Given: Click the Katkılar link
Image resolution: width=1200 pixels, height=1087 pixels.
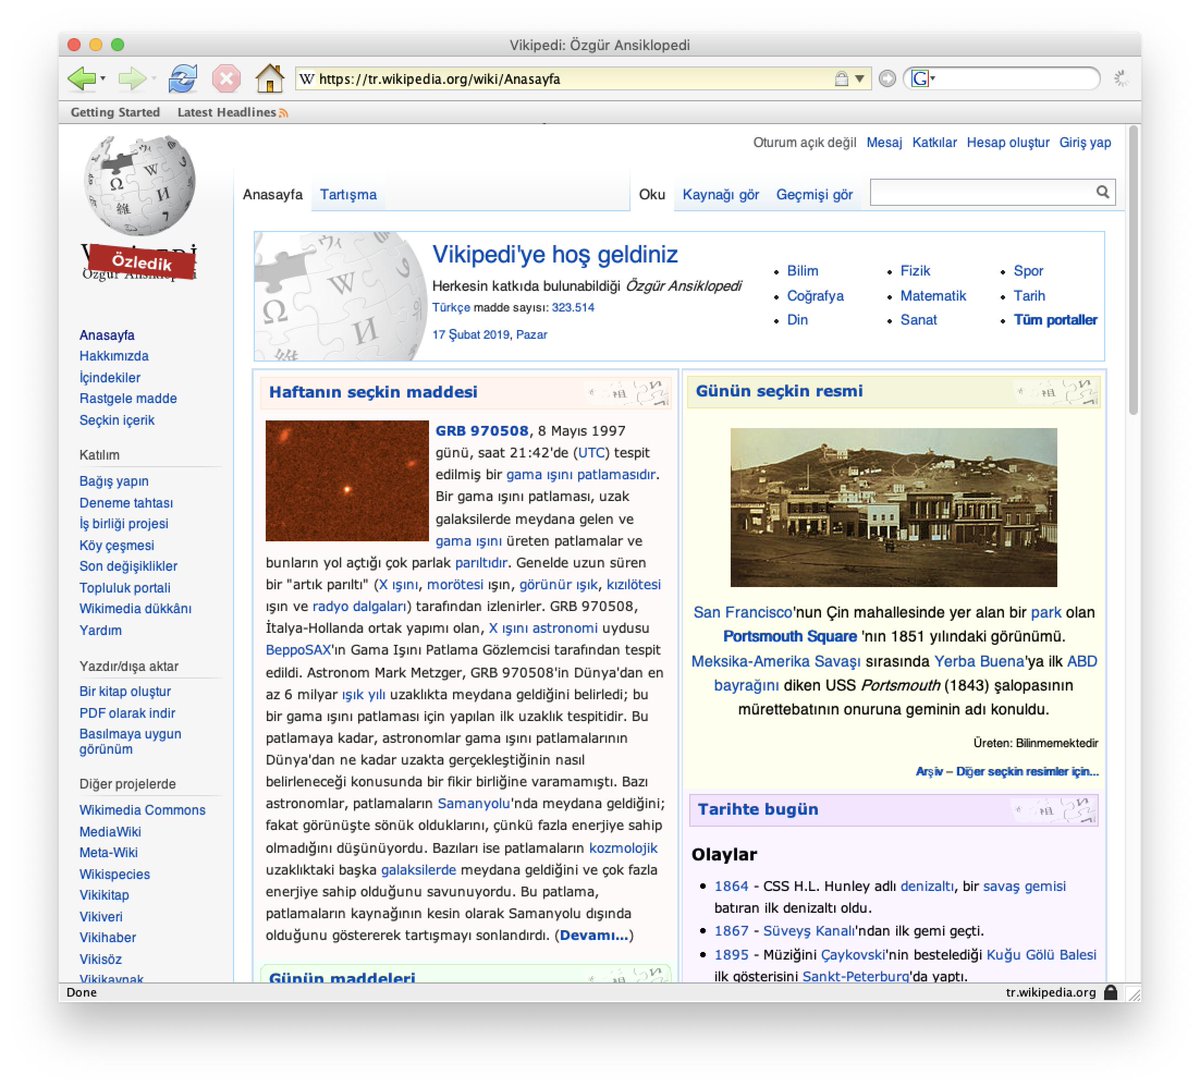Looking at the screenshot, I should (x=934, y=142).
